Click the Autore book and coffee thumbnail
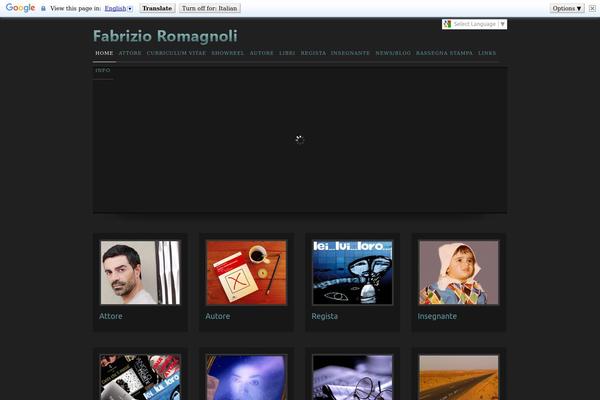The width and height of the screenshot is (600, 400). tap(246, 273)
